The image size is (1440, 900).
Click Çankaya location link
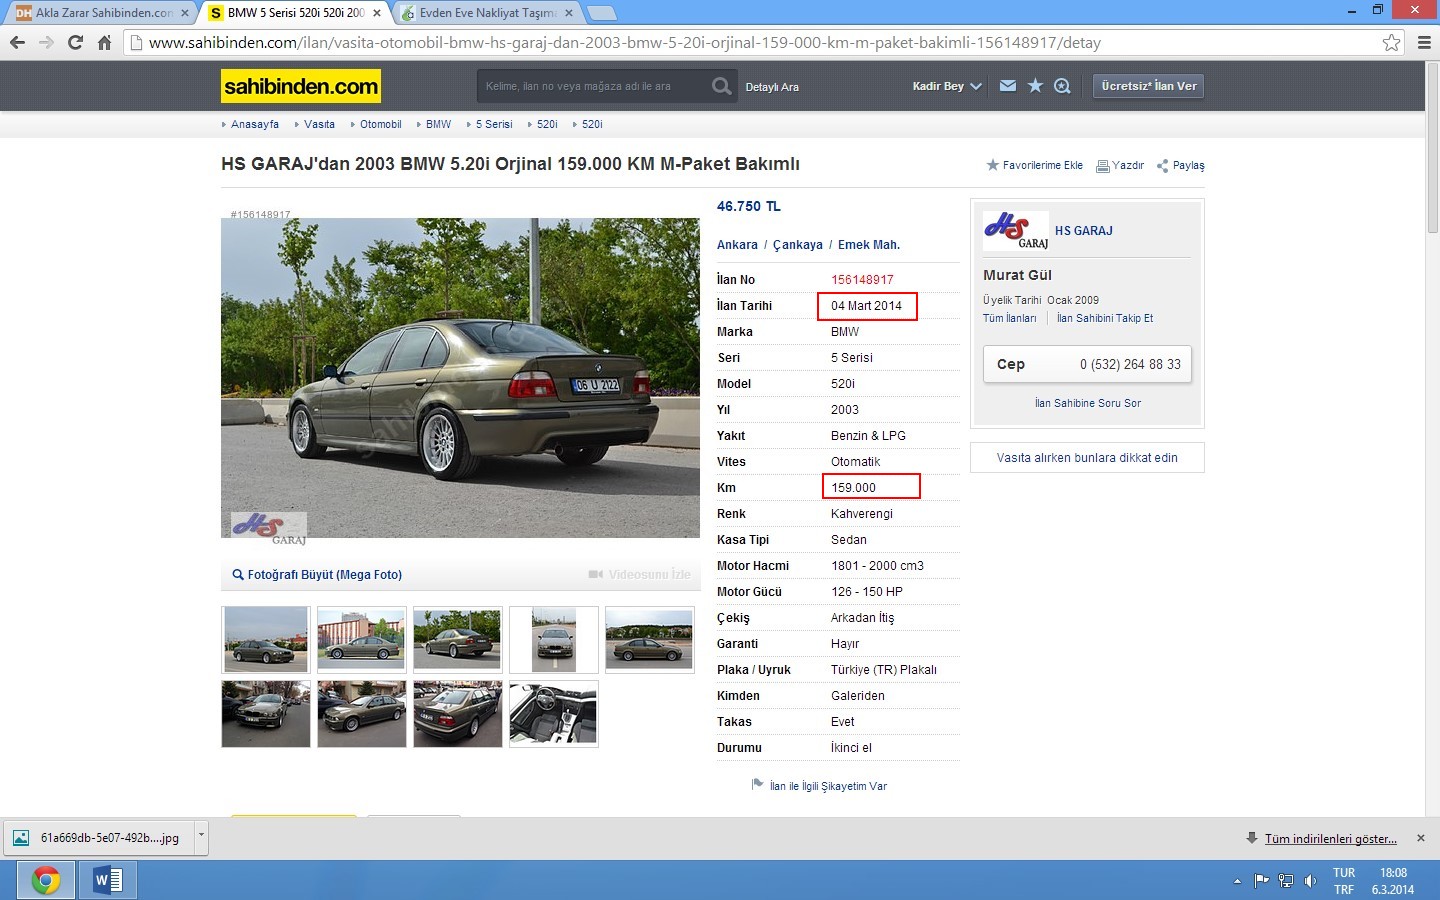click(x=798, y=245)
